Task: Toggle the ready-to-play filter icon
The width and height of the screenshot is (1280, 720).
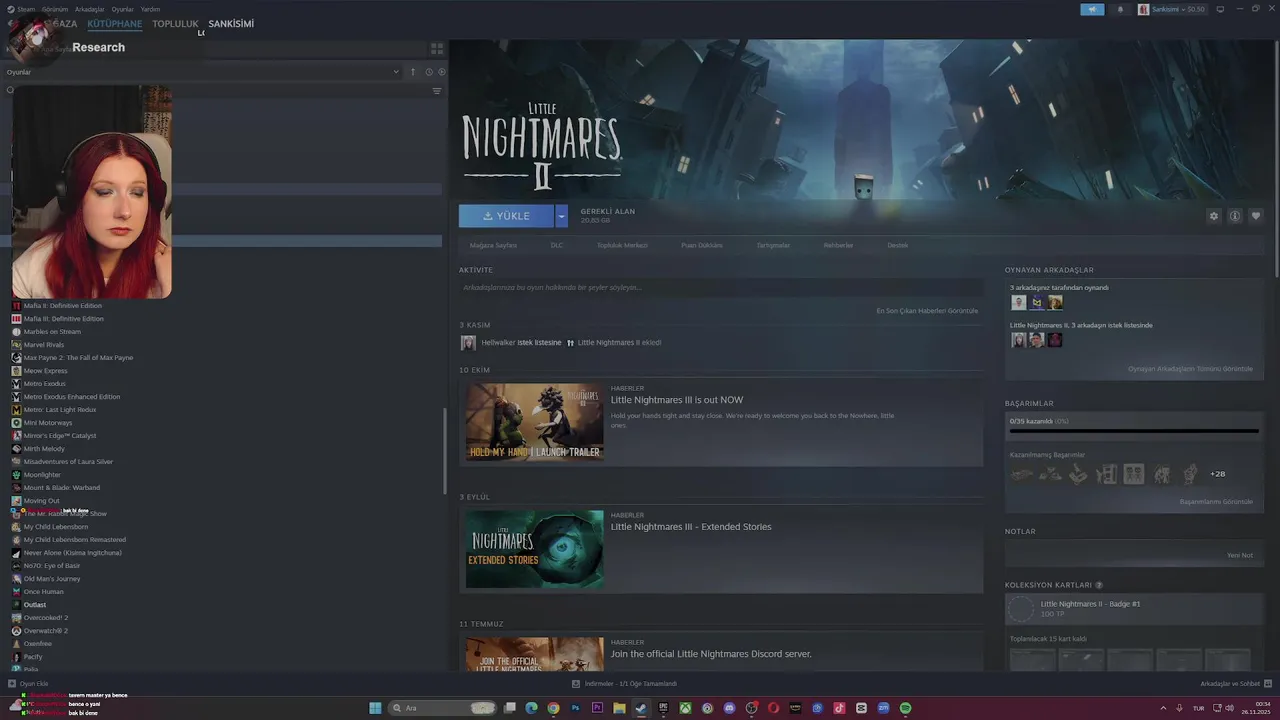Action: 442,72
